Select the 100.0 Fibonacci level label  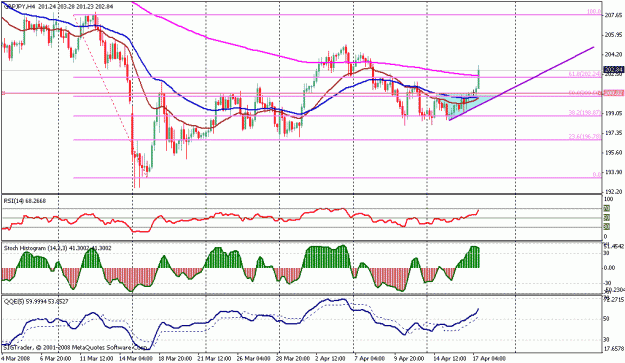coord(594,12)
